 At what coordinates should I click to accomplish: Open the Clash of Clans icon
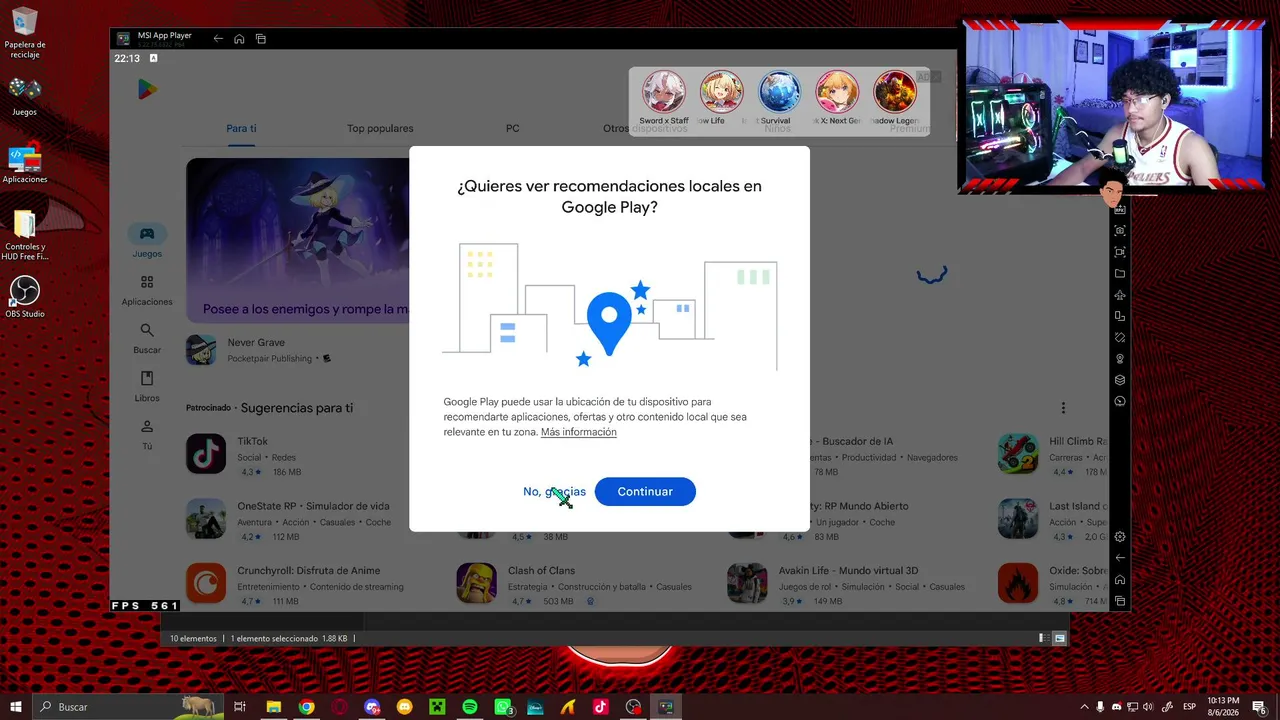click(476, 584)
